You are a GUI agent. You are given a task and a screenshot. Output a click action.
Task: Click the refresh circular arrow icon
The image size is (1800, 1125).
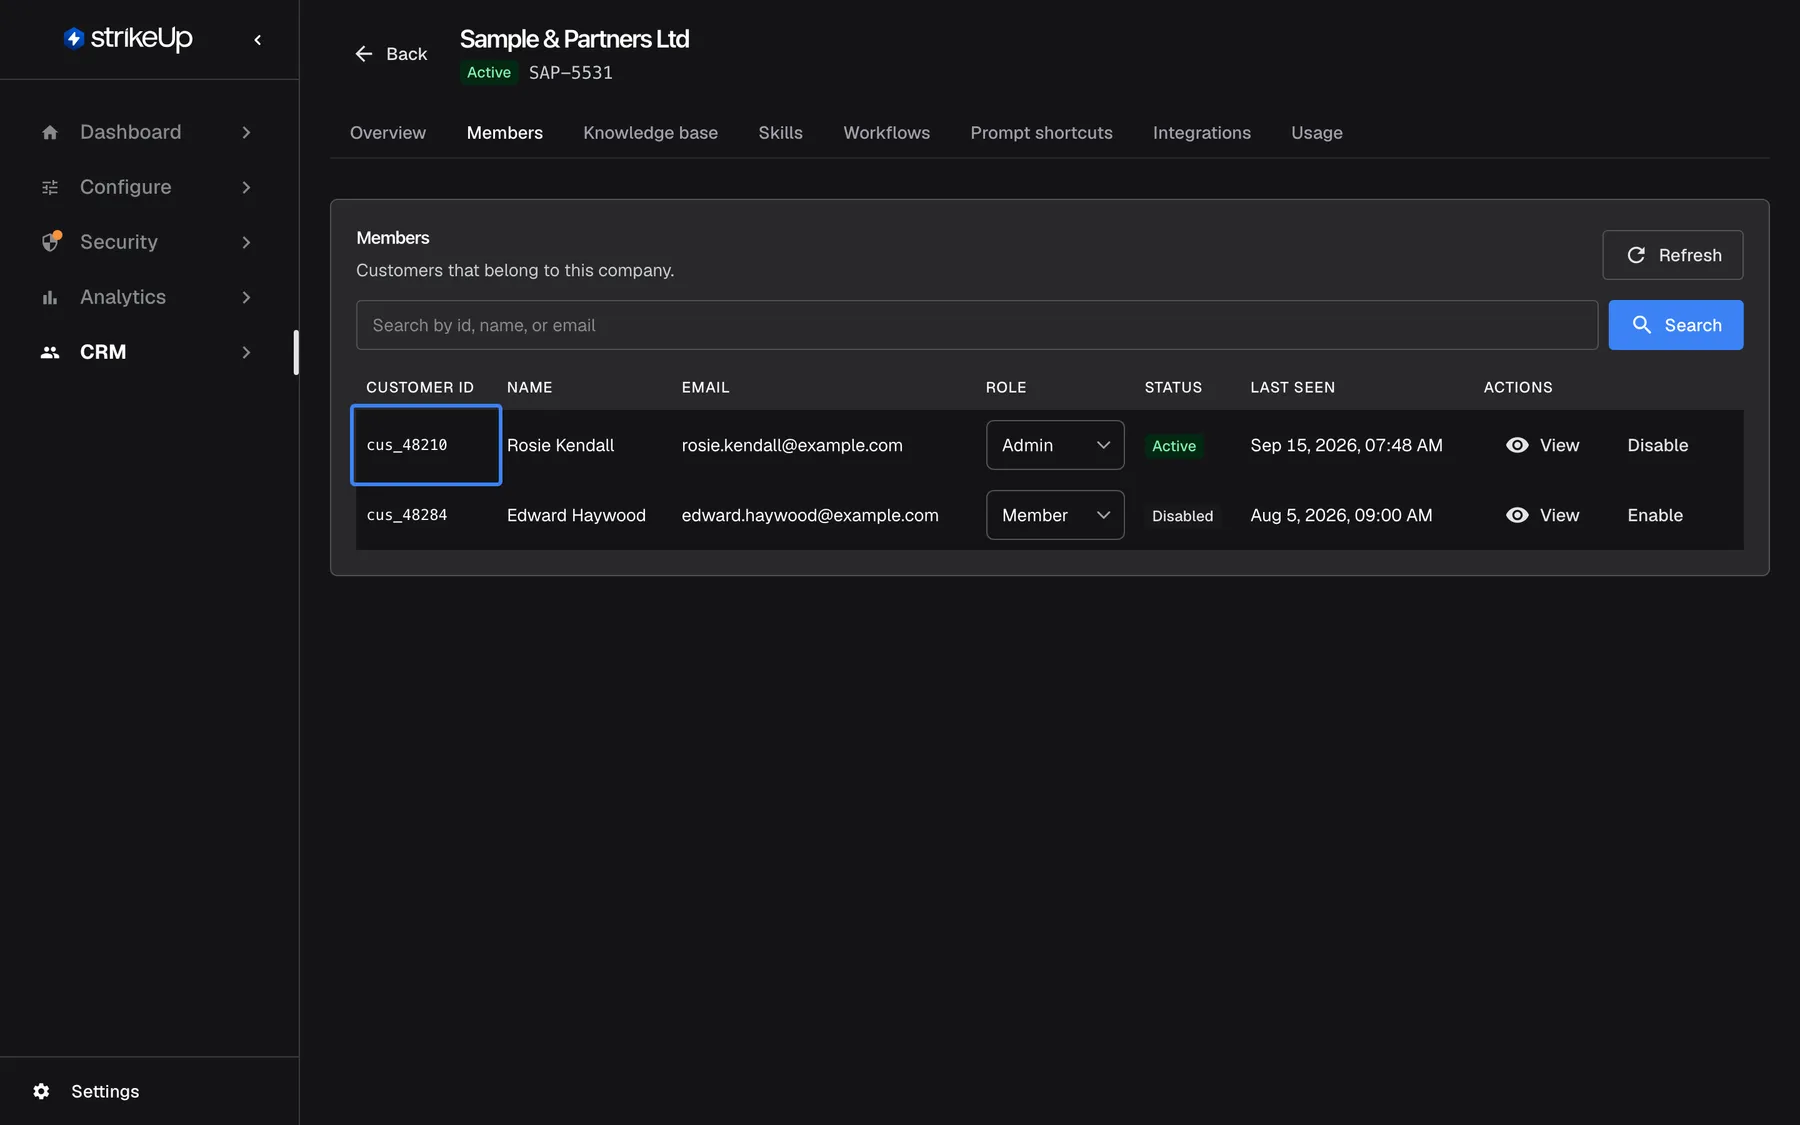point(1636,255)
